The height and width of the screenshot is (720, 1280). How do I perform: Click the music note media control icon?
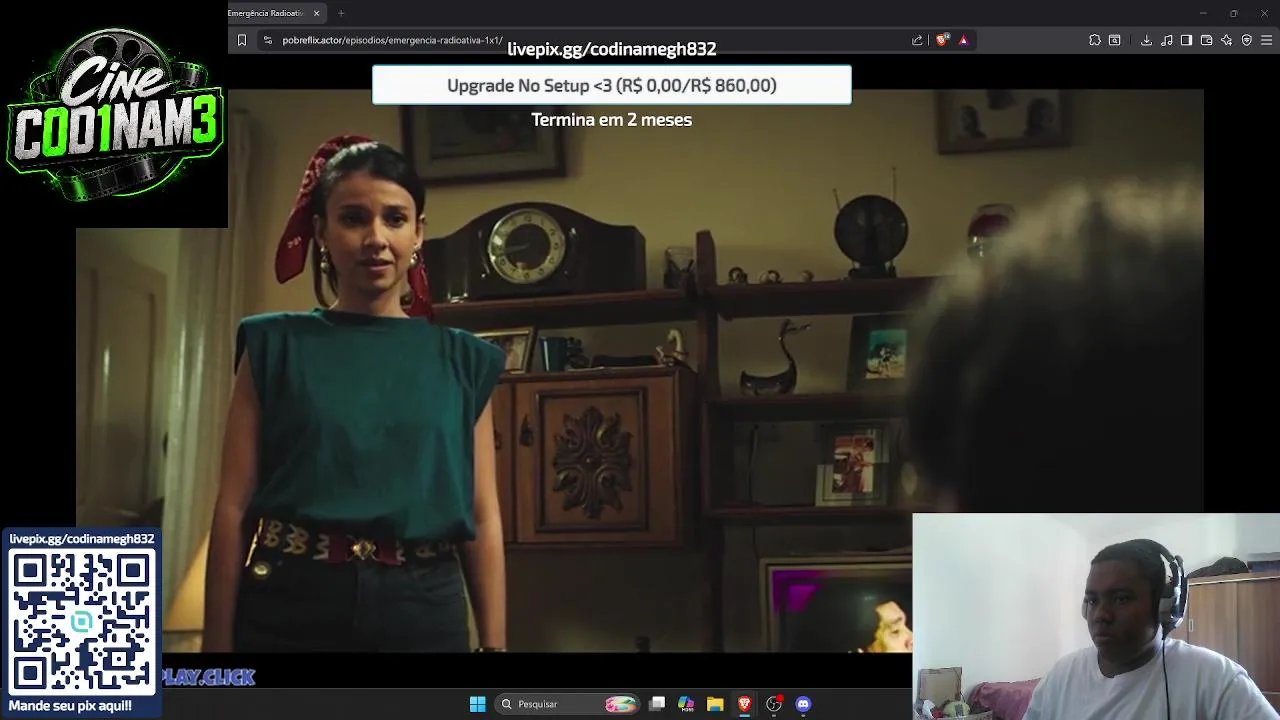click(1166, 40)
